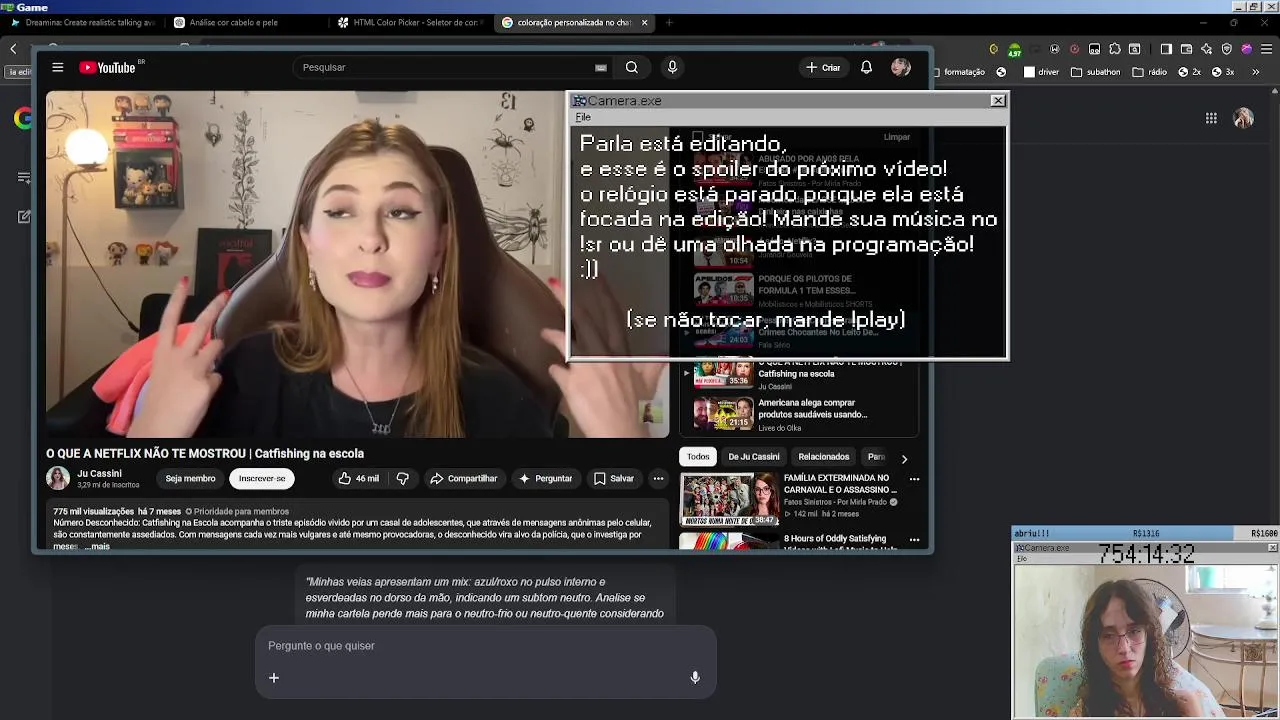Click the video title O QUE A NETFLIX NÃO TE MOSTROU

click(x=205, y=453)
